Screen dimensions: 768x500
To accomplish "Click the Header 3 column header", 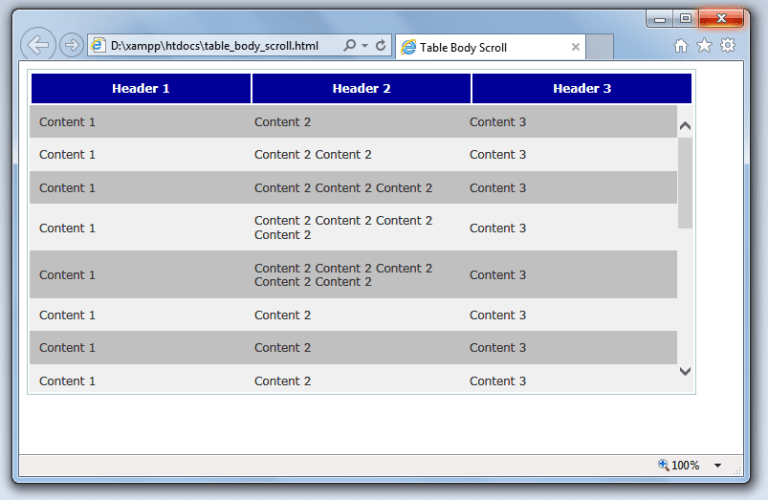I will click(x=582, y=89).
